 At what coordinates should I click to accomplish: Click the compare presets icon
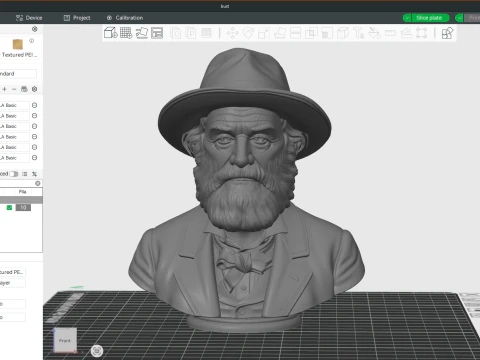click(34, 174)
